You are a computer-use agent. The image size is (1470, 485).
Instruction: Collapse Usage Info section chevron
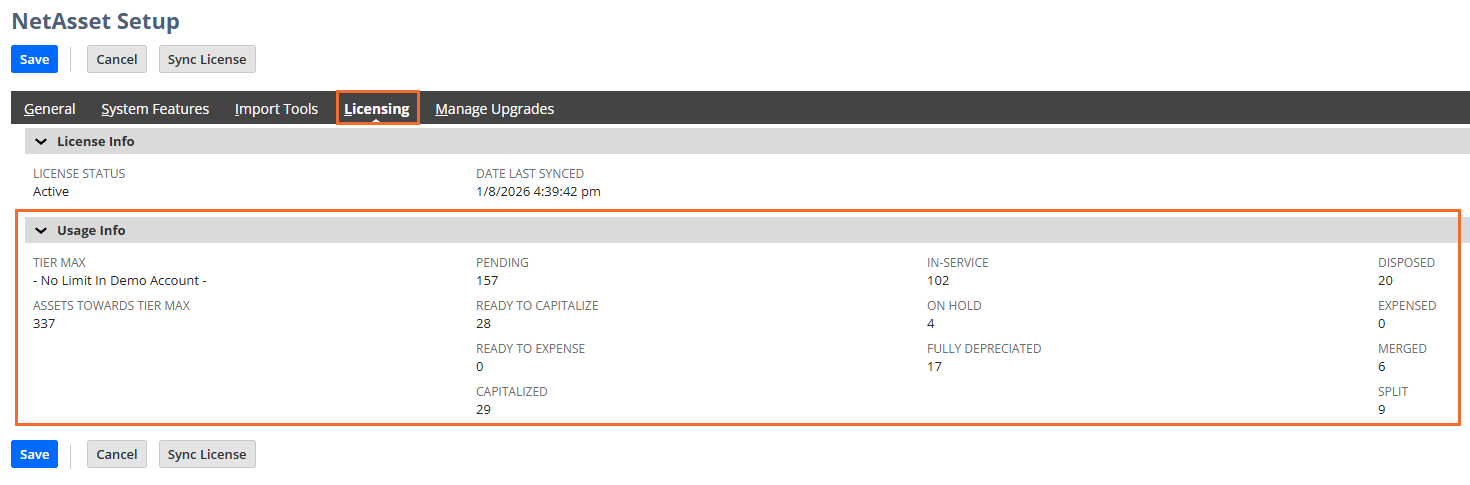(x=41, y=231)
